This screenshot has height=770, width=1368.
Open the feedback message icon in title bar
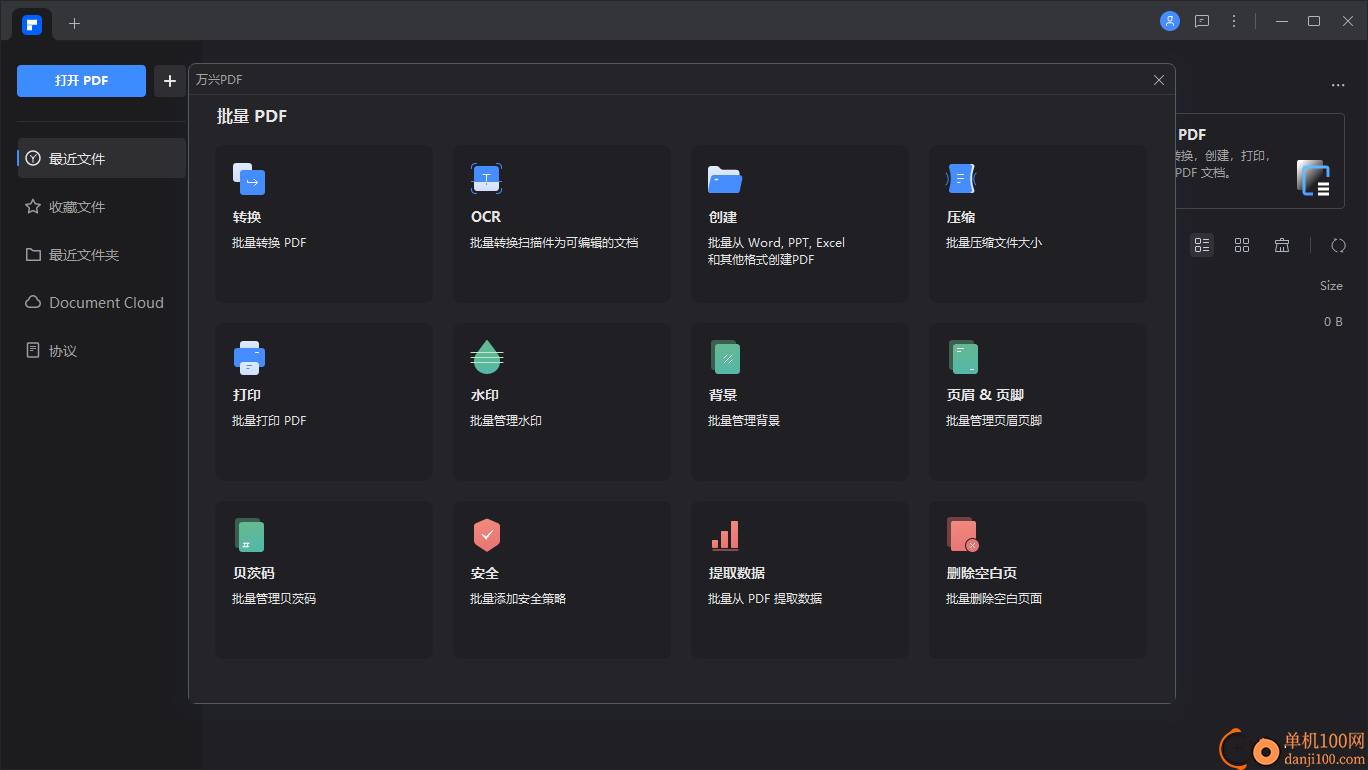(x=1202, y=21)
